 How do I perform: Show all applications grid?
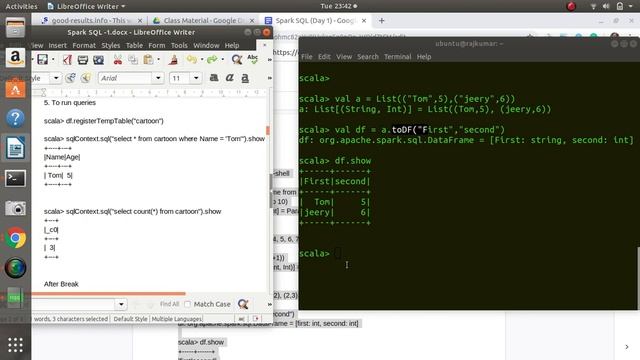[x=15, y=345]
